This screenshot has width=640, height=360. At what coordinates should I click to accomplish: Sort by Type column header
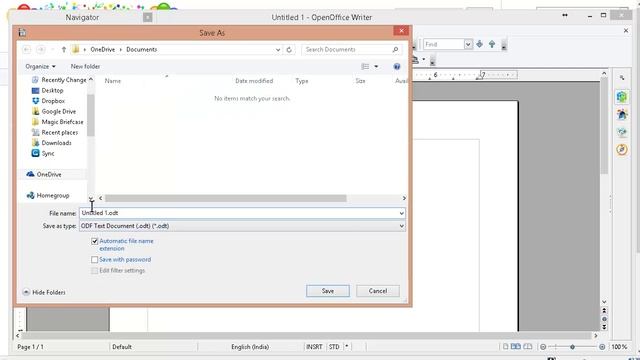(302, 81)
